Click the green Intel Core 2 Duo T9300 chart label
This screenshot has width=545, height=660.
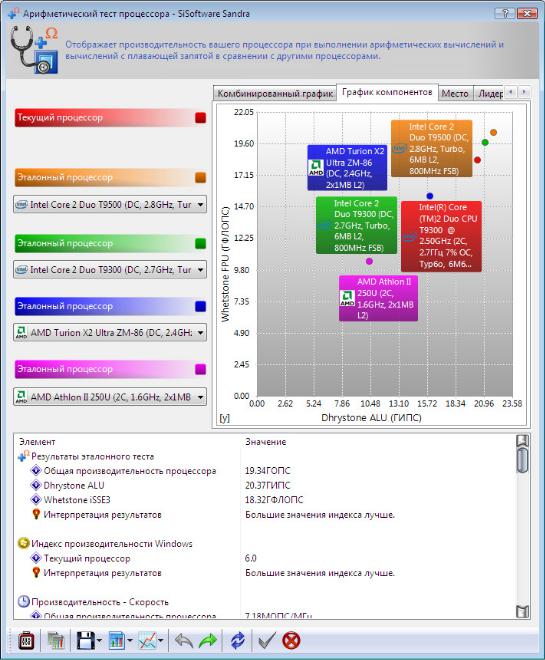(x=356, y=225)
